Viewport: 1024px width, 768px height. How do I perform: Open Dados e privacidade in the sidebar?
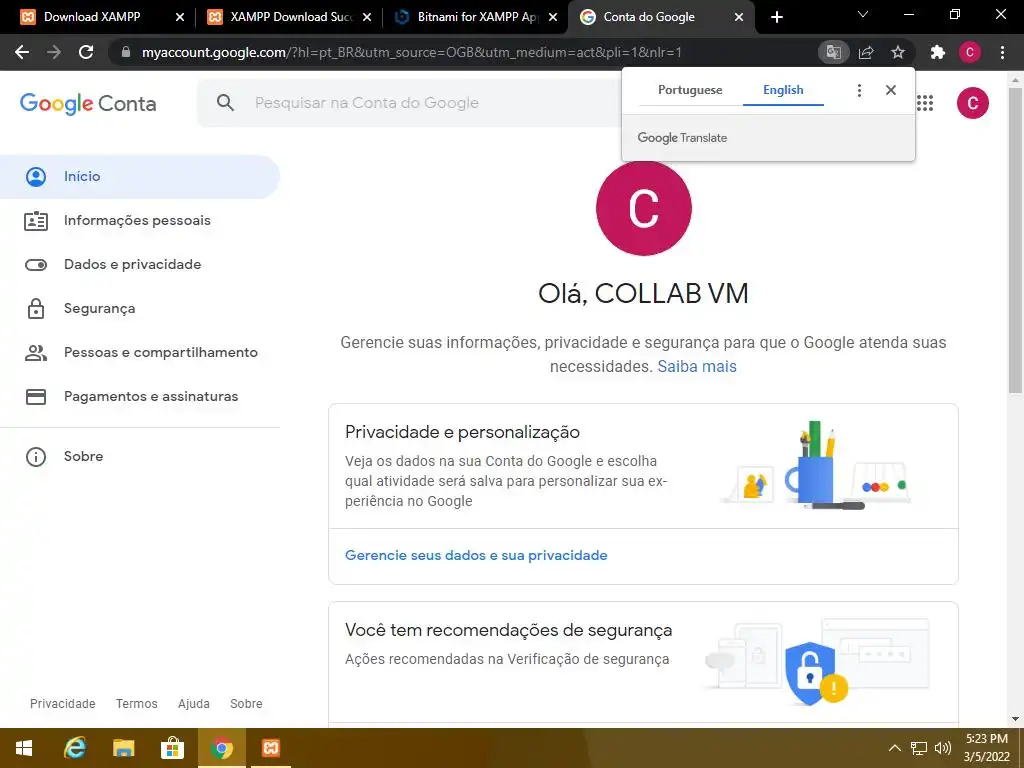coord(140,264)
